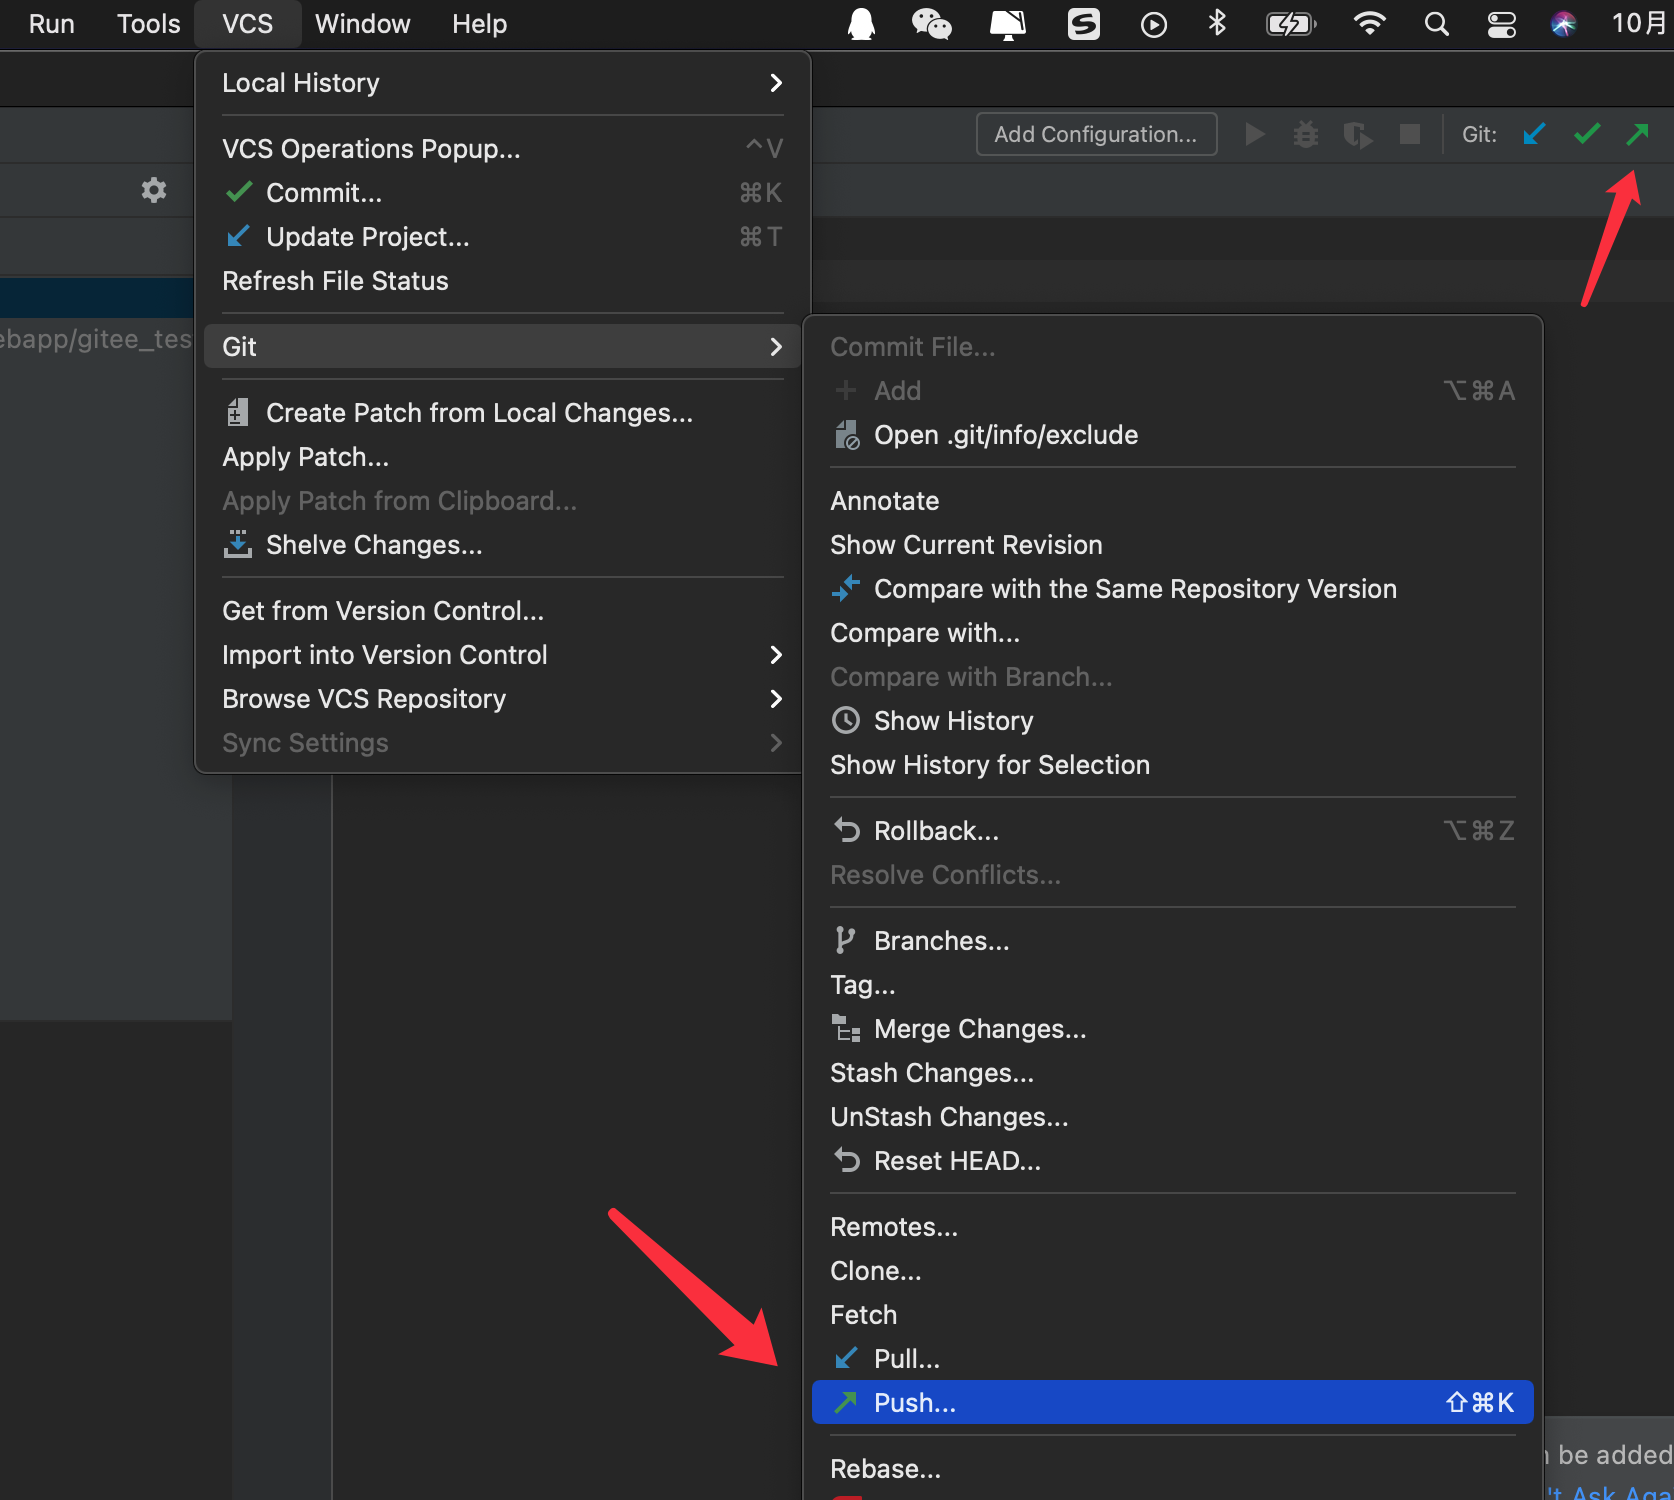This screenshot has width=1674, height=1500.
Task: Click the Git commit green checkmark in toolbar
Action: (x=1587, y=134)
